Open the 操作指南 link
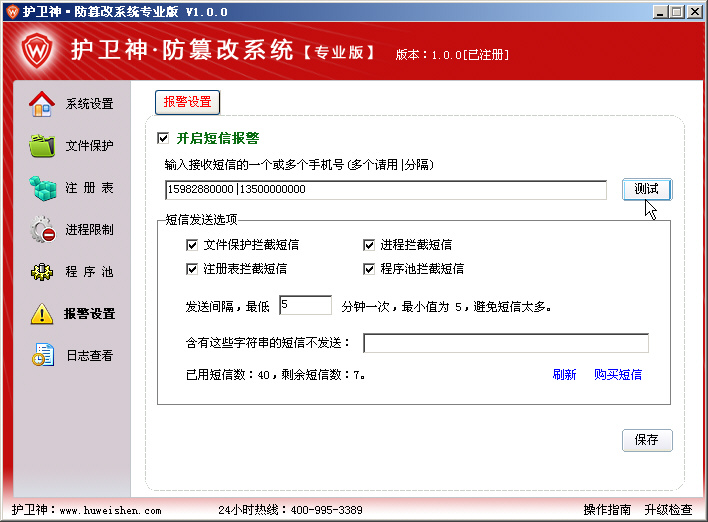Image resolution: width=708 pixels, height=522 pixels. point(607,510)
